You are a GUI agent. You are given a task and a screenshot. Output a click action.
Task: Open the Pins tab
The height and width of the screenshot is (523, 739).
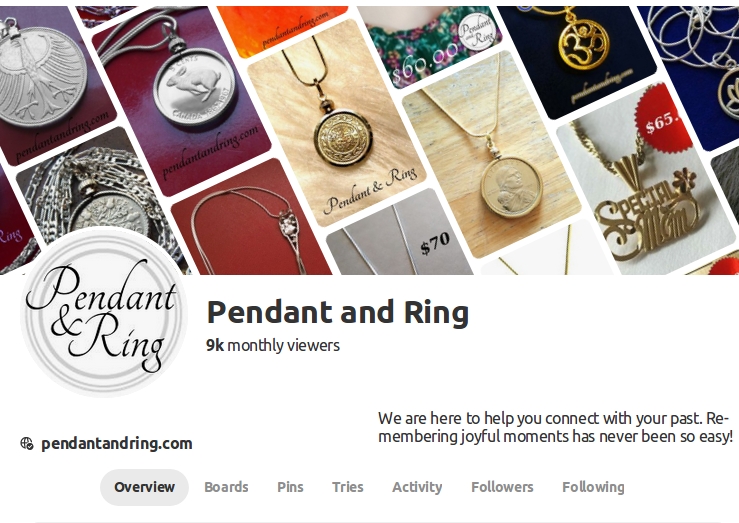290,487
